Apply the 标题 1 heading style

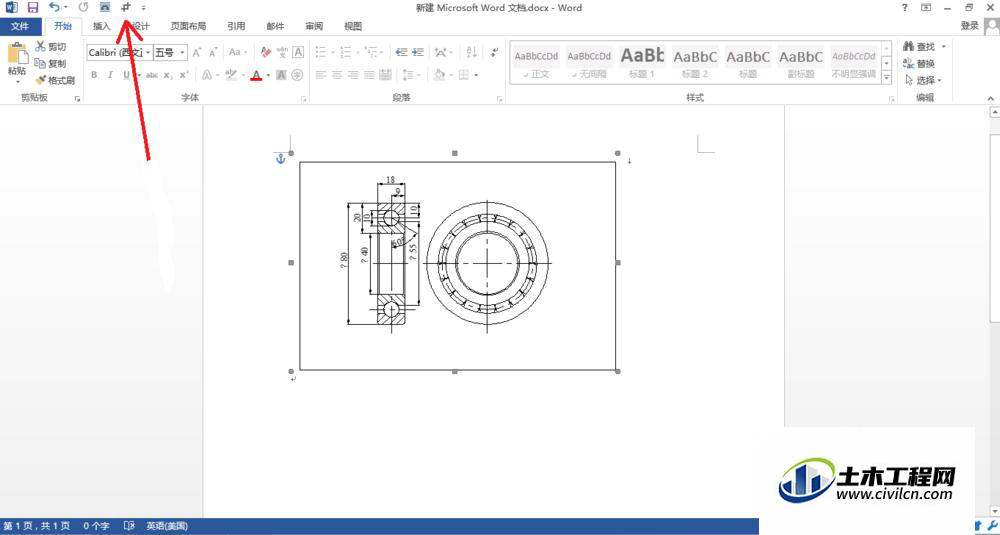point(642,62)
